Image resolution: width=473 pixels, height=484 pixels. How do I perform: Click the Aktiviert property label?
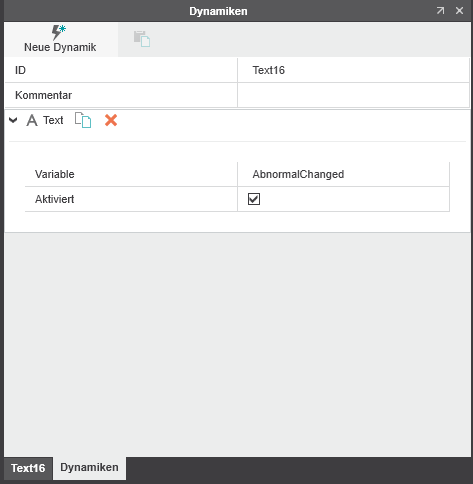[55, 199]
